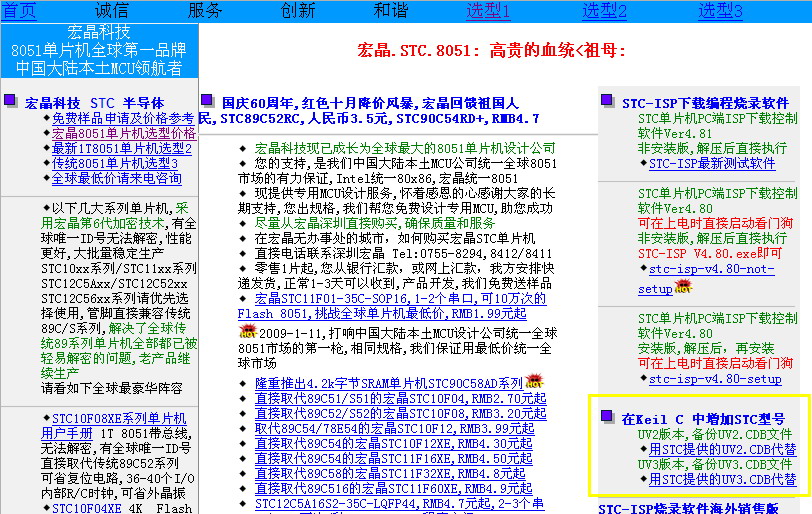
Task: Click the 请看如下全球最豪华阵容 text
Action: click(111, 388)
